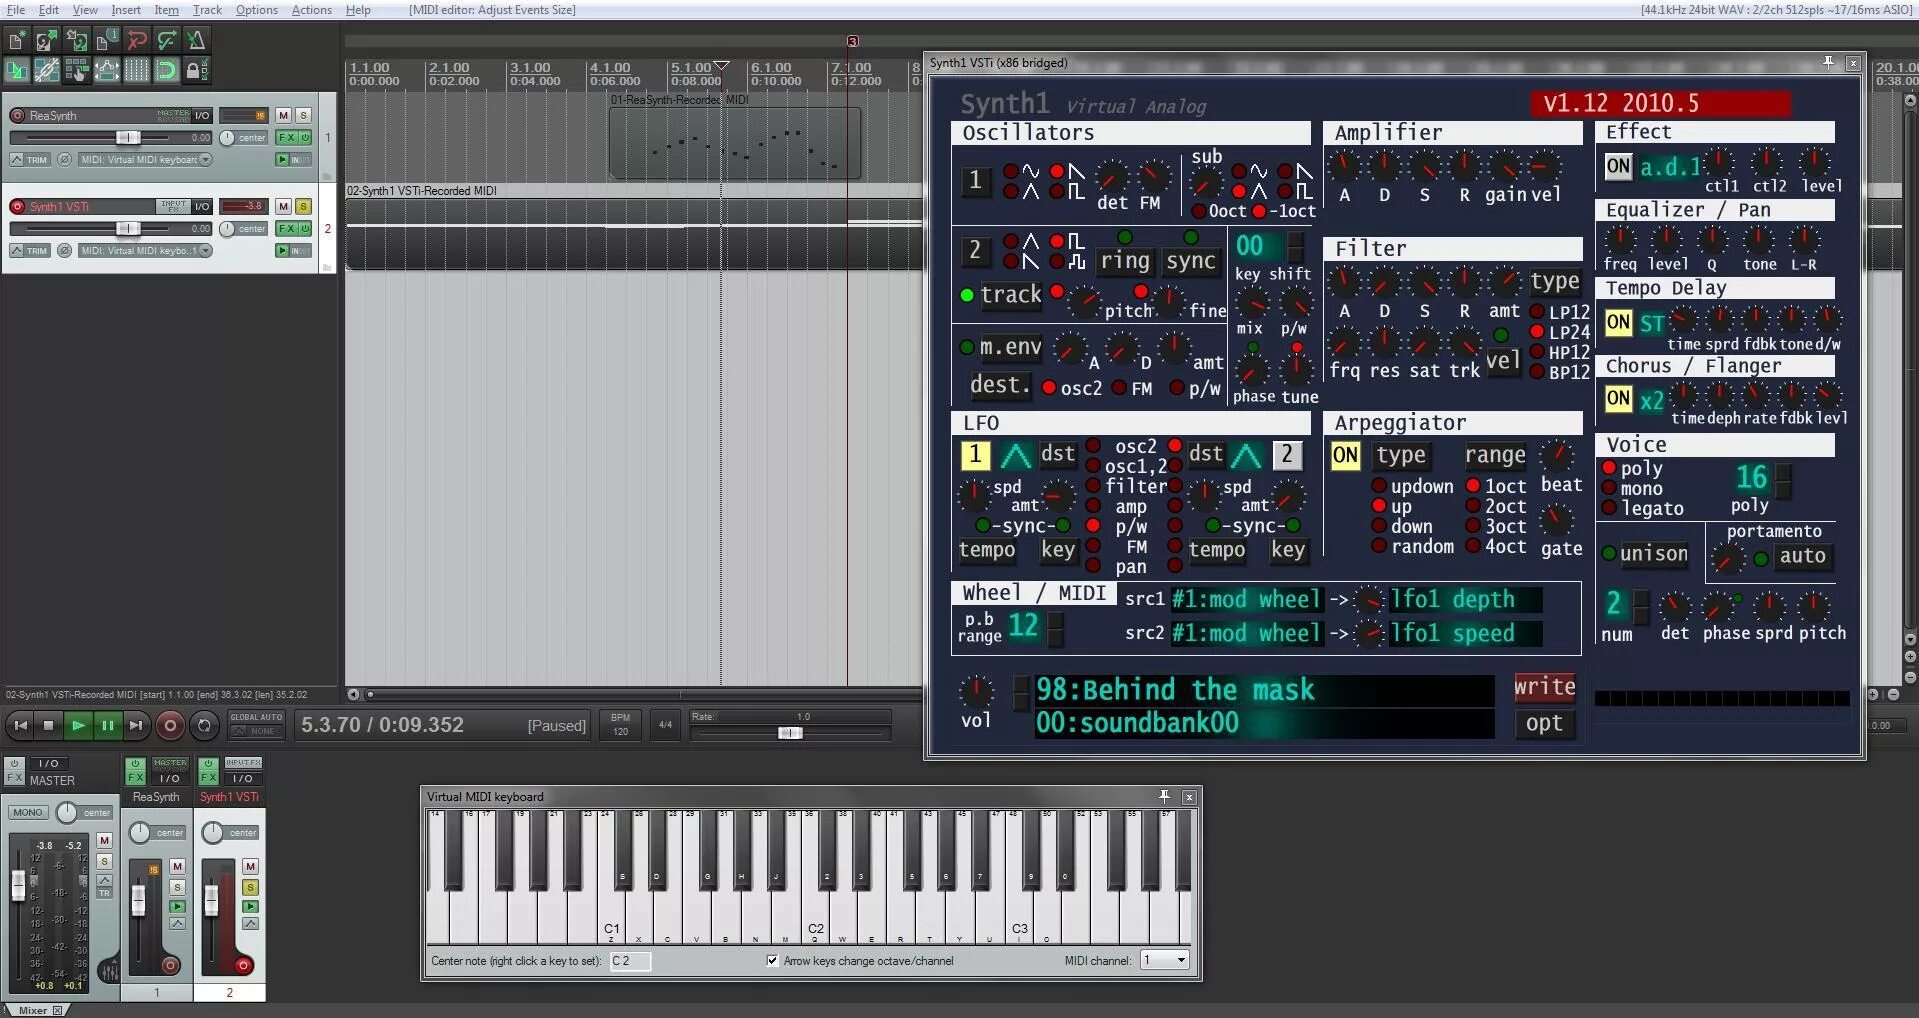Toggle move envelope points with items icon
The height and width of the screenshot is (1018, 1919).
[107, 70]
